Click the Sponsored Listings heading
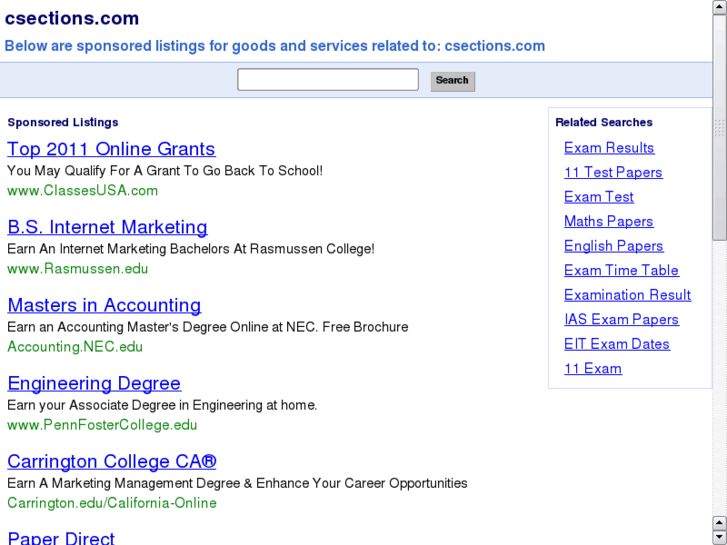 (63, 122)
